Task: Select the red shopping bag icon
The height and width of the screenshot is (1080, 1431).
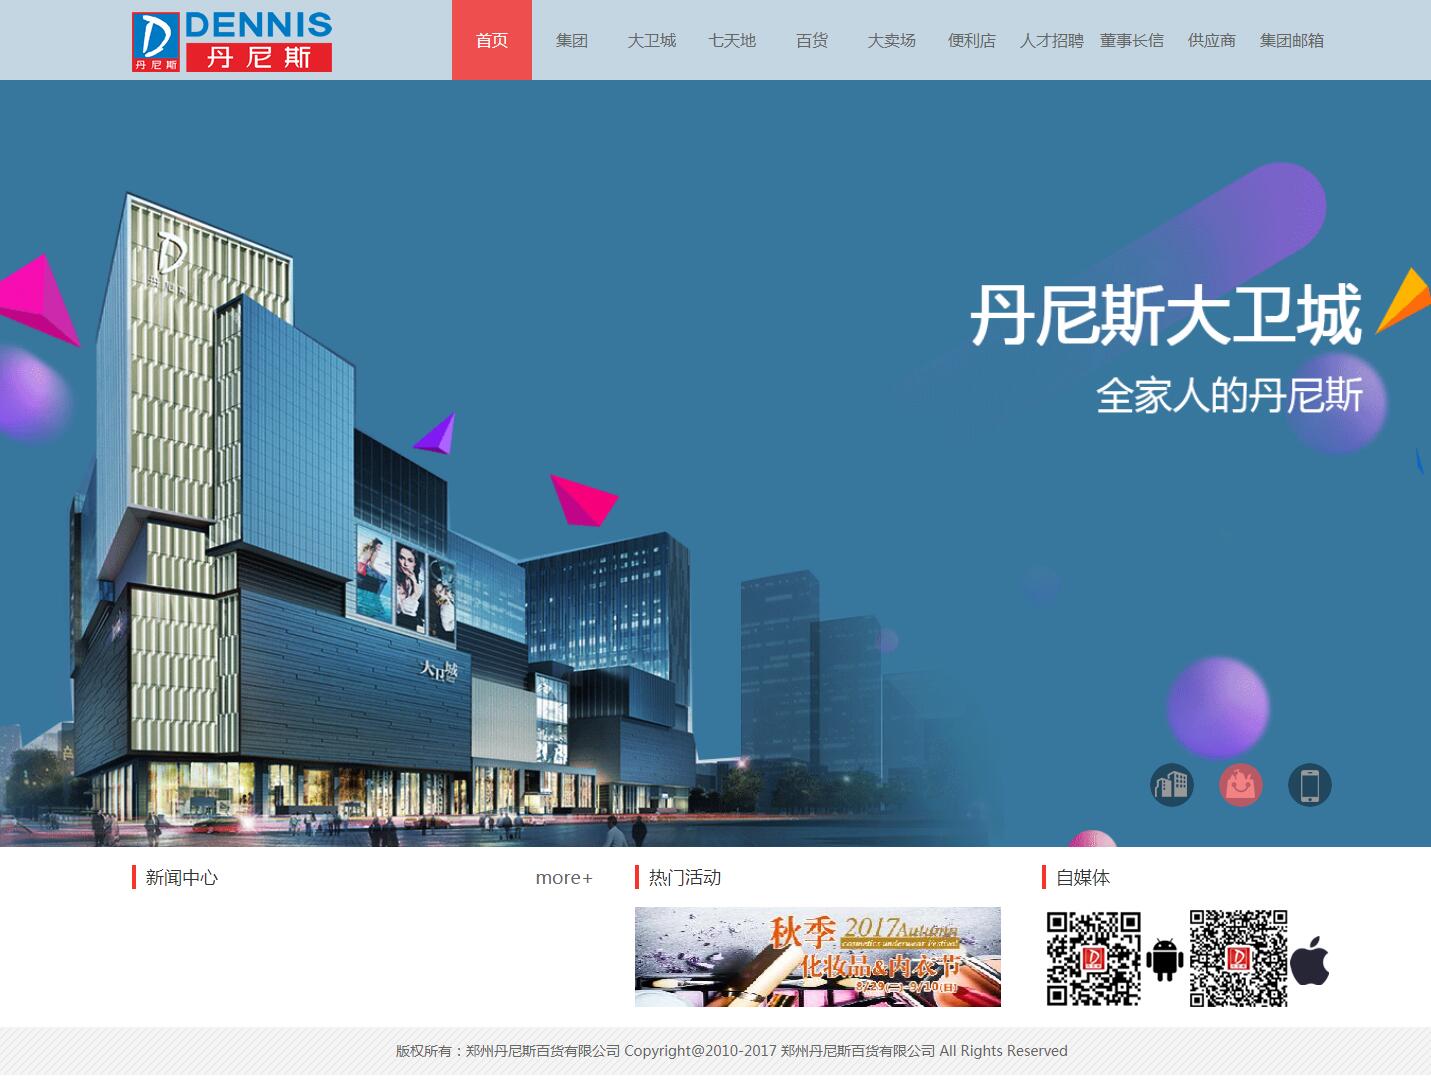Action: point(1241,785)
